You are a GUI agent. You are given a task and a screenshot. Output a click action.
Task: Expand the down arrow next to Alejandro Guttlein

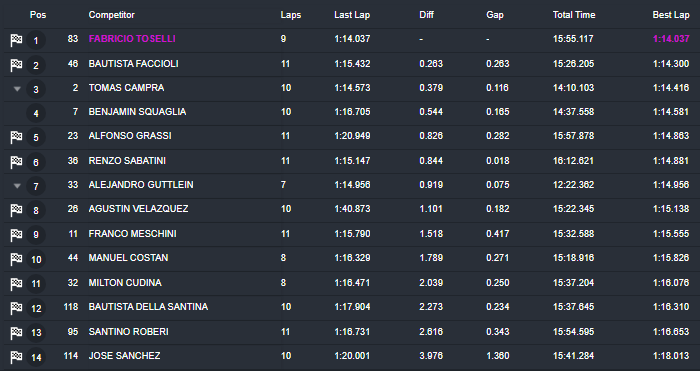click(17, 186)
